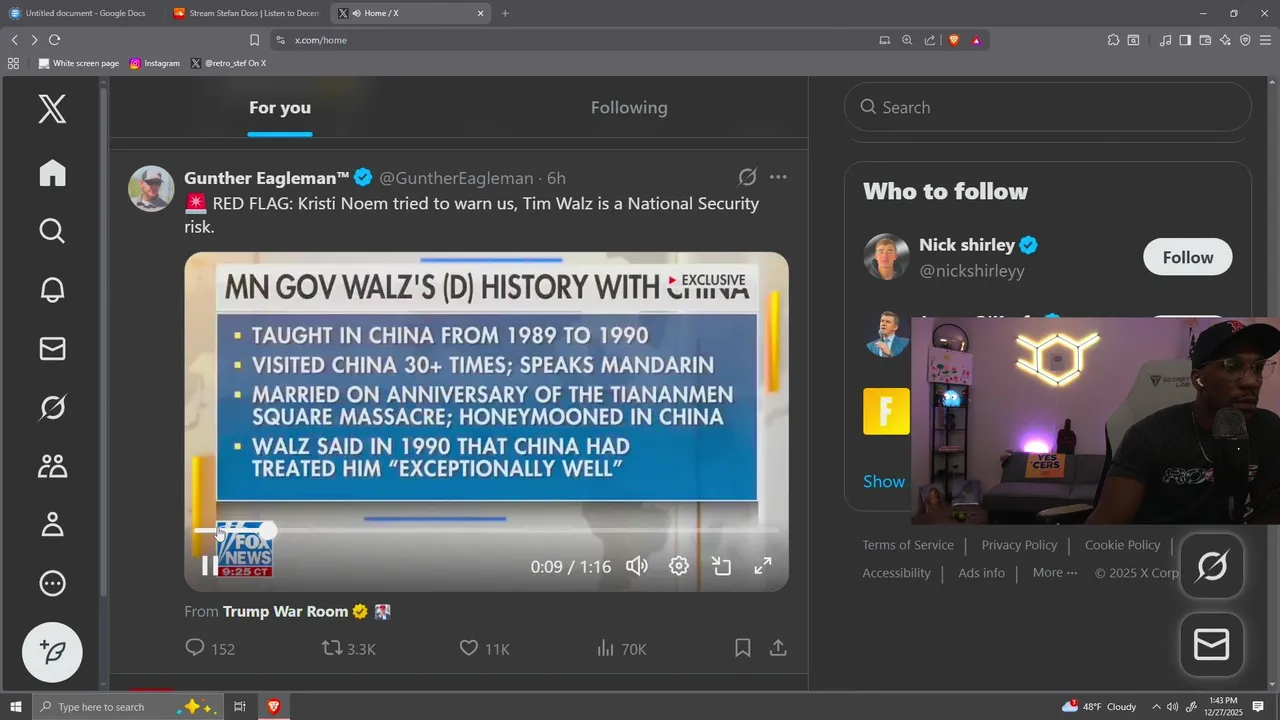Click the Brave Rewards triangle icon
1280x720 pixels.
tap(976, 40)
